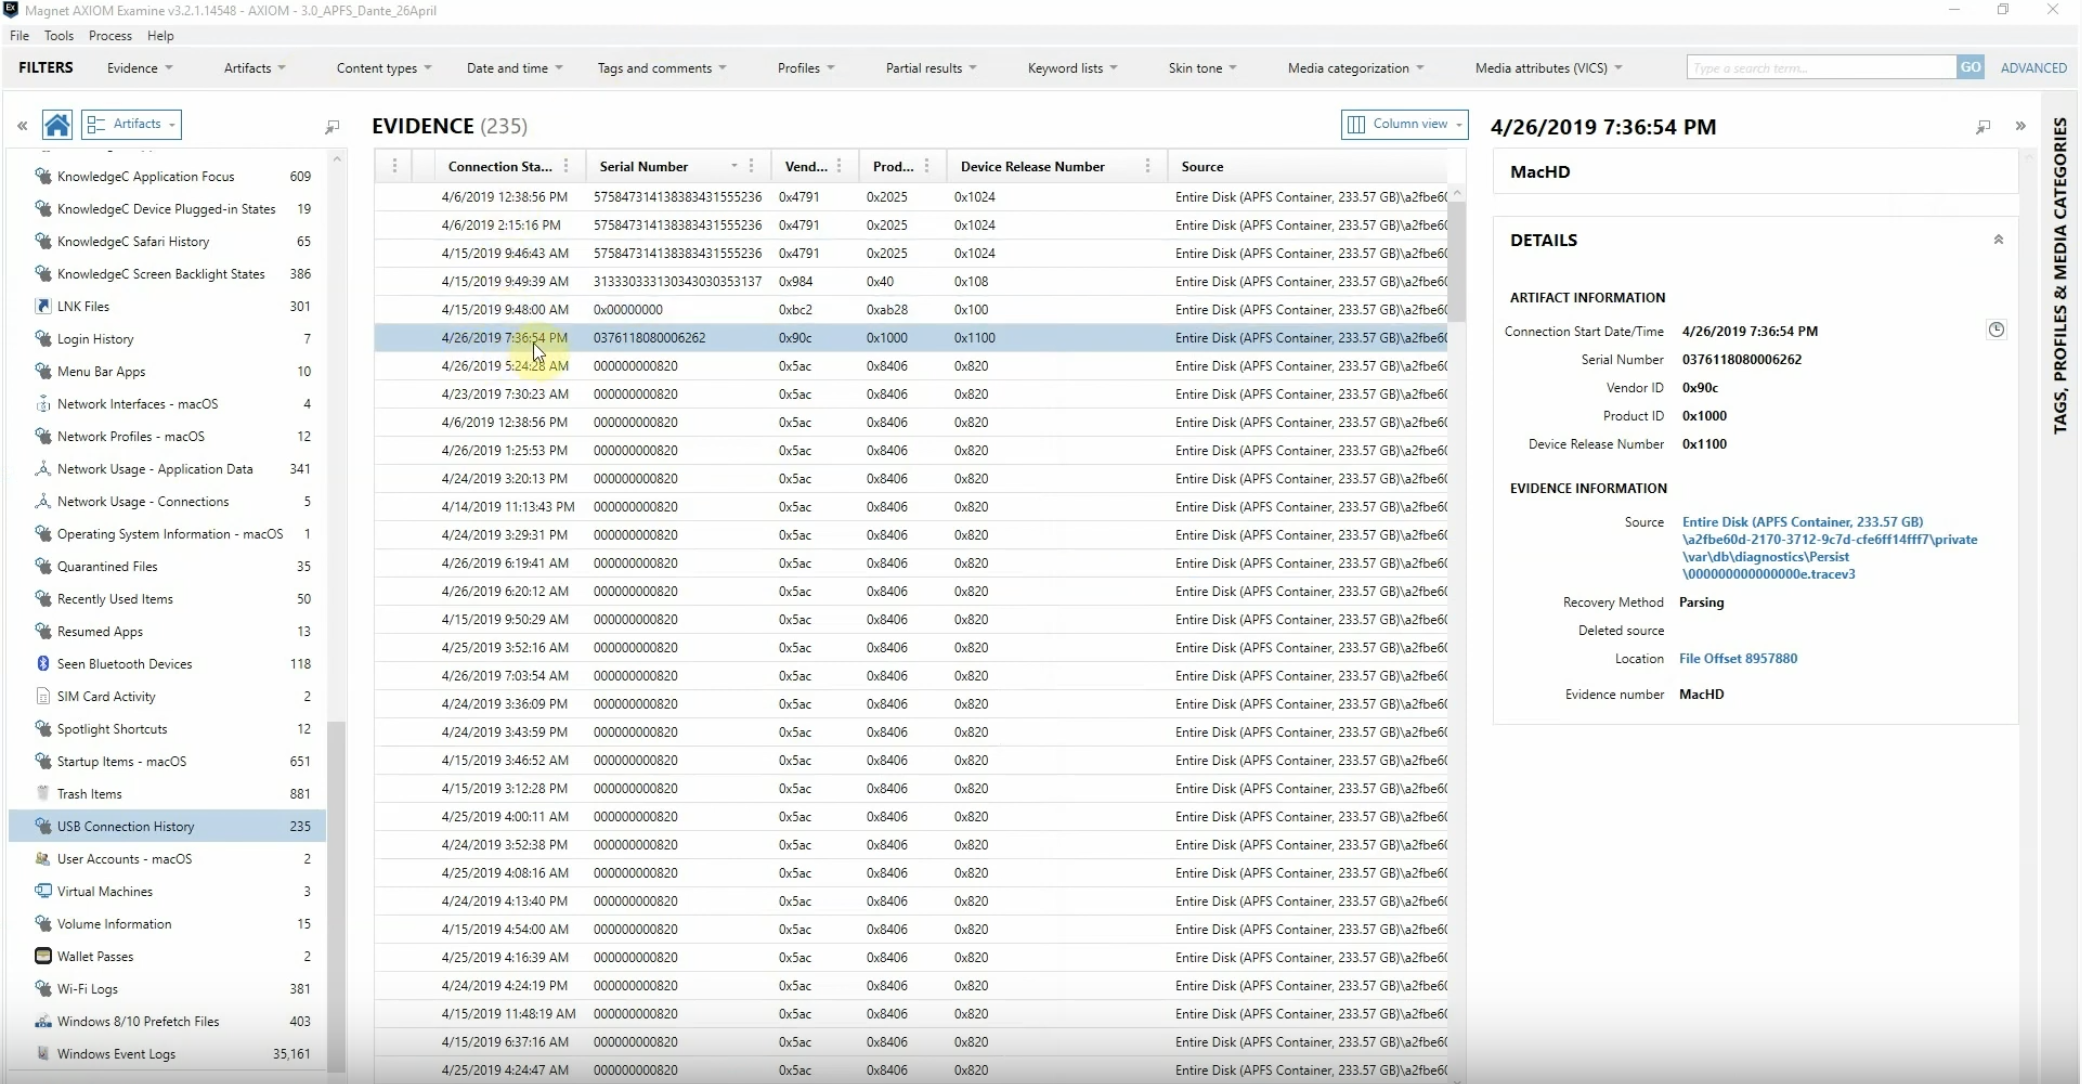
Task: Collapse the DETAILS section
Action: (x=1998, y=240)
